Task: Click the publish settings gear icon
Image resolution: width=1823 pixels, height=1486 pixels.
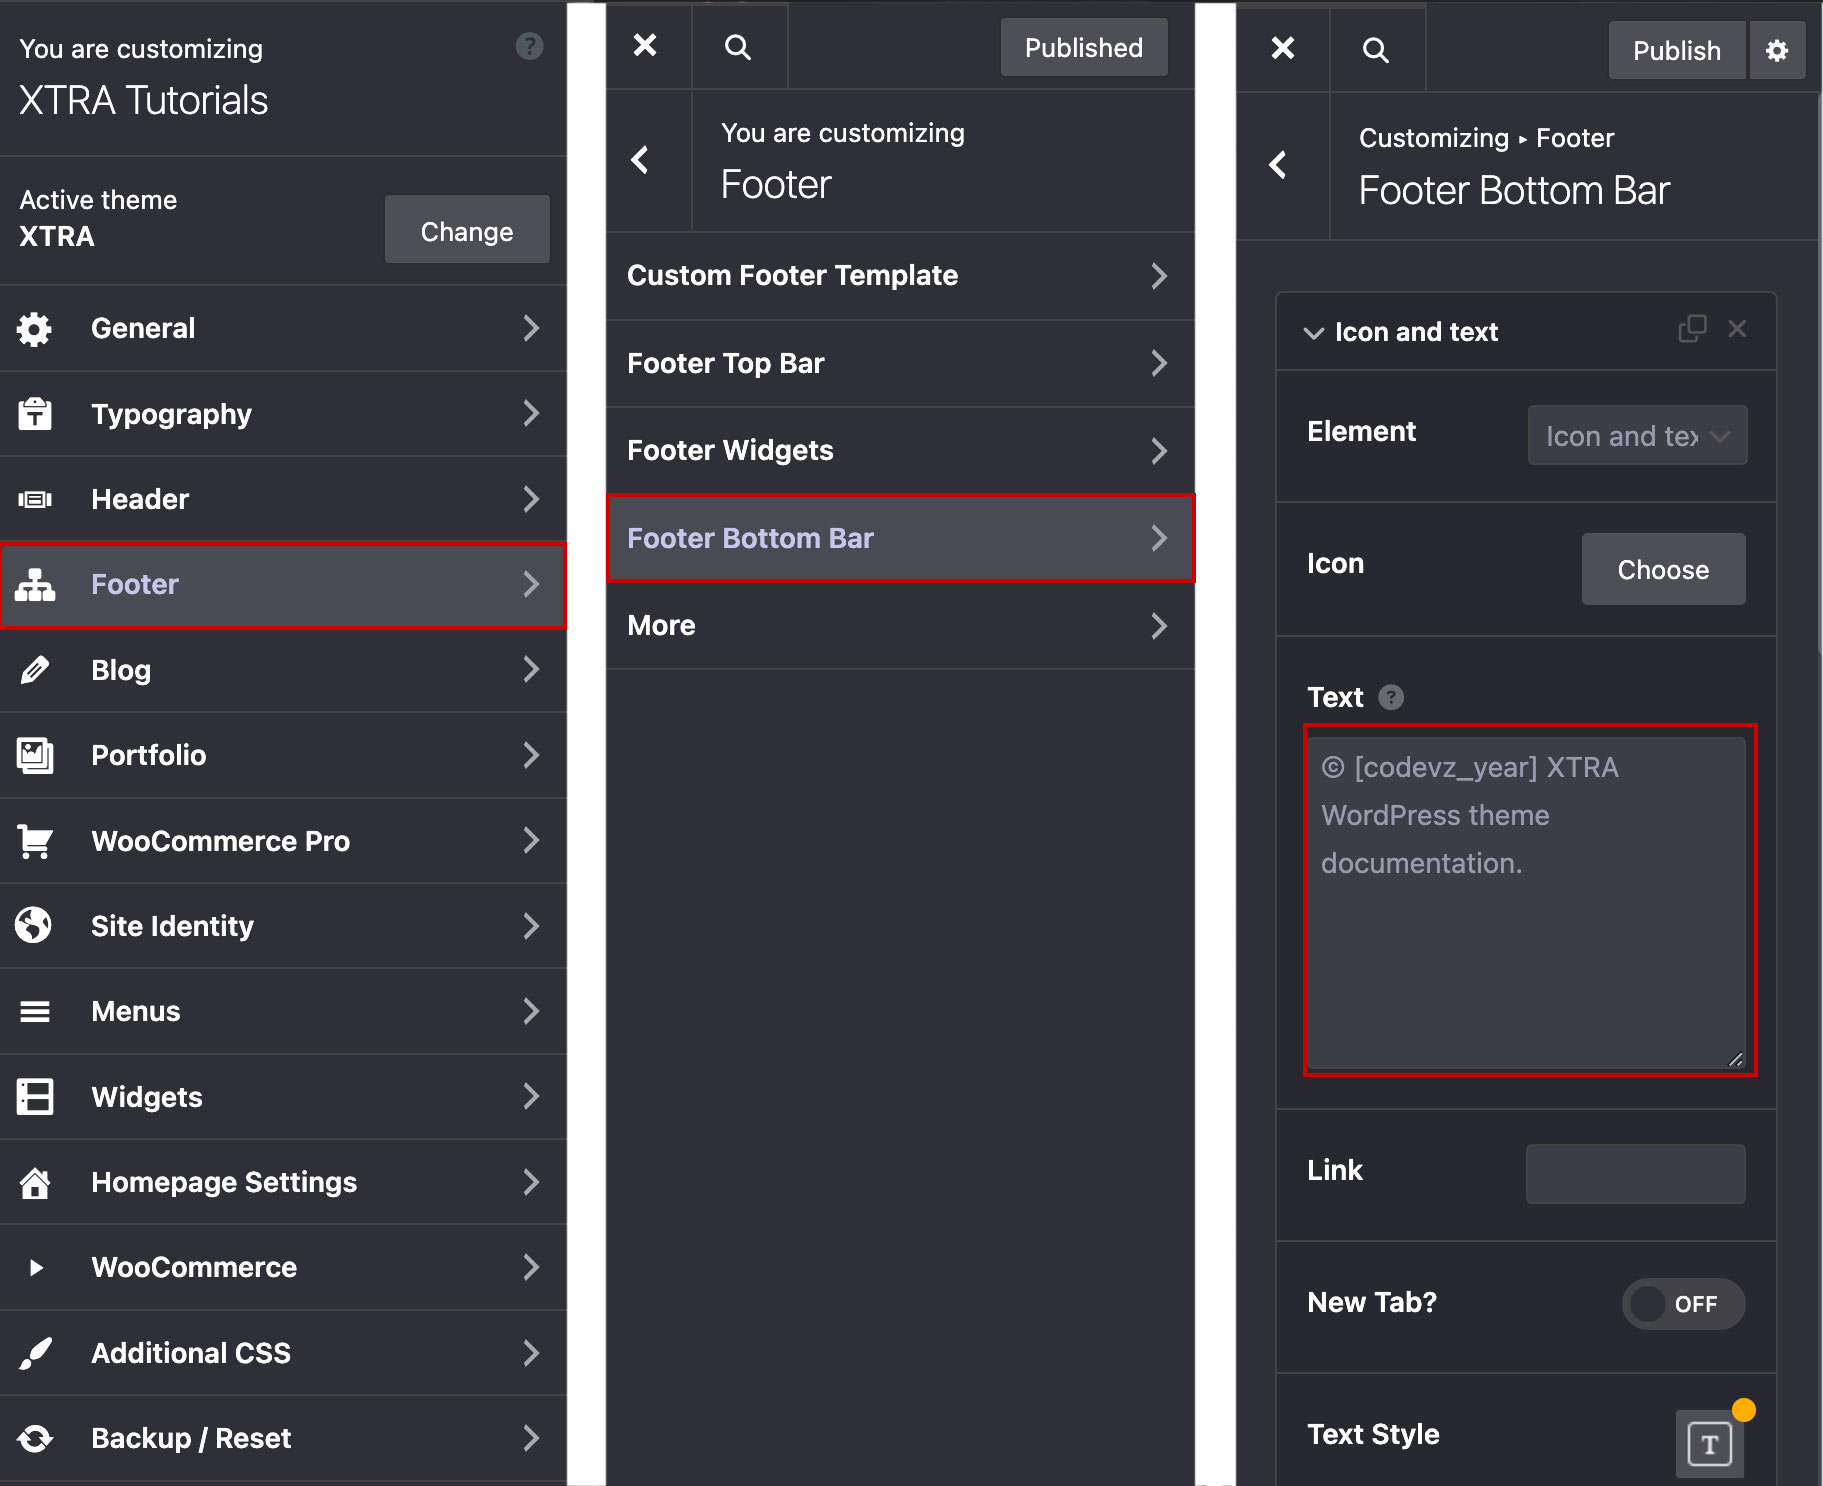Action: (x=1776, y=51)
